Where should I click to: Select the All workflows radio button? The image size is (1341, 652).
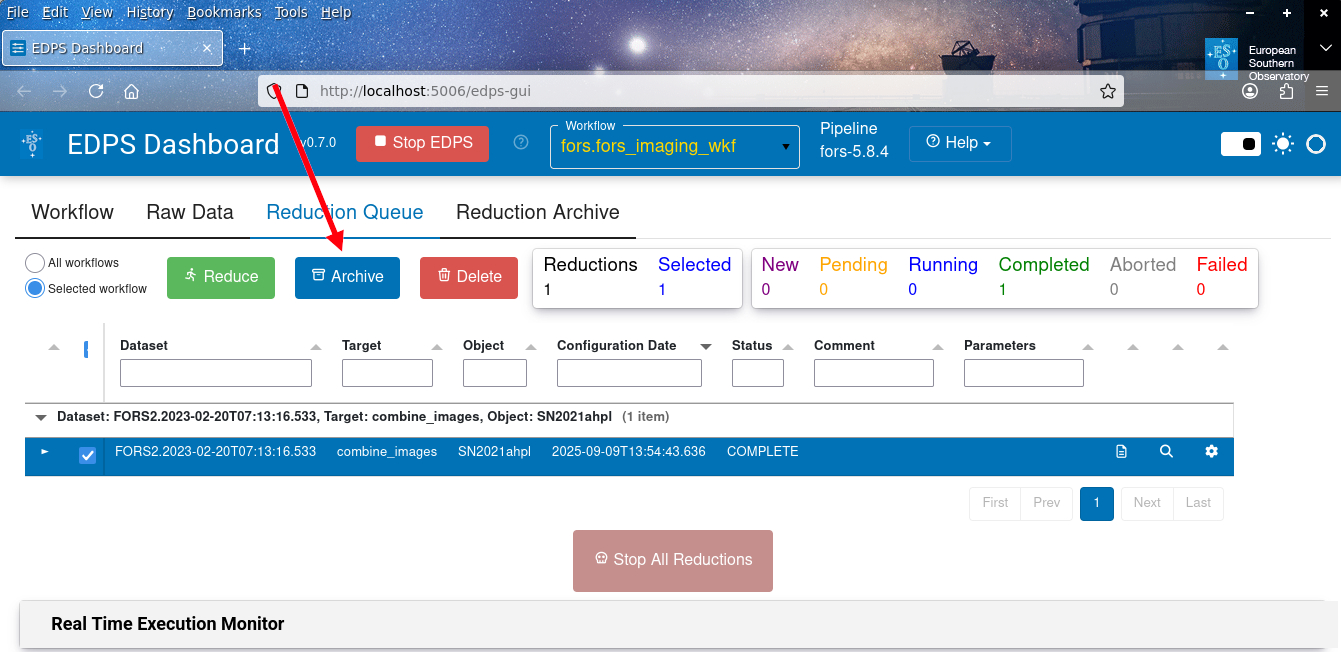point(35,263)
